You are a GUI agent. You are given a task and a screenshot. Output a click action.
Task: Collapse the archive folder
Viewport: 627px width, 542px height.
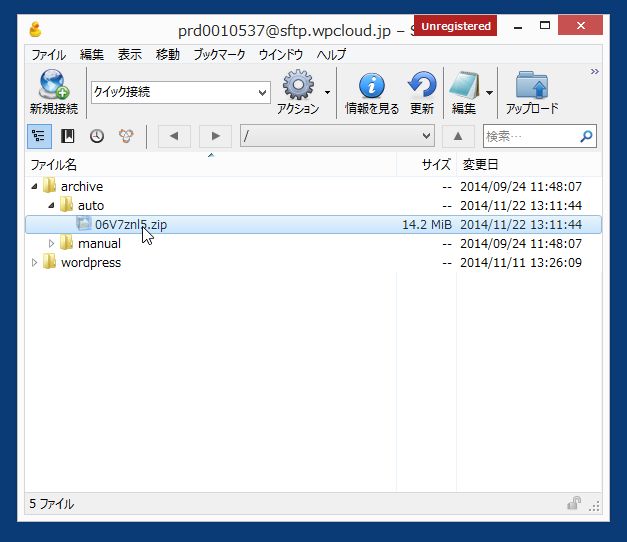pyautogui.click(x=35, y=186)
